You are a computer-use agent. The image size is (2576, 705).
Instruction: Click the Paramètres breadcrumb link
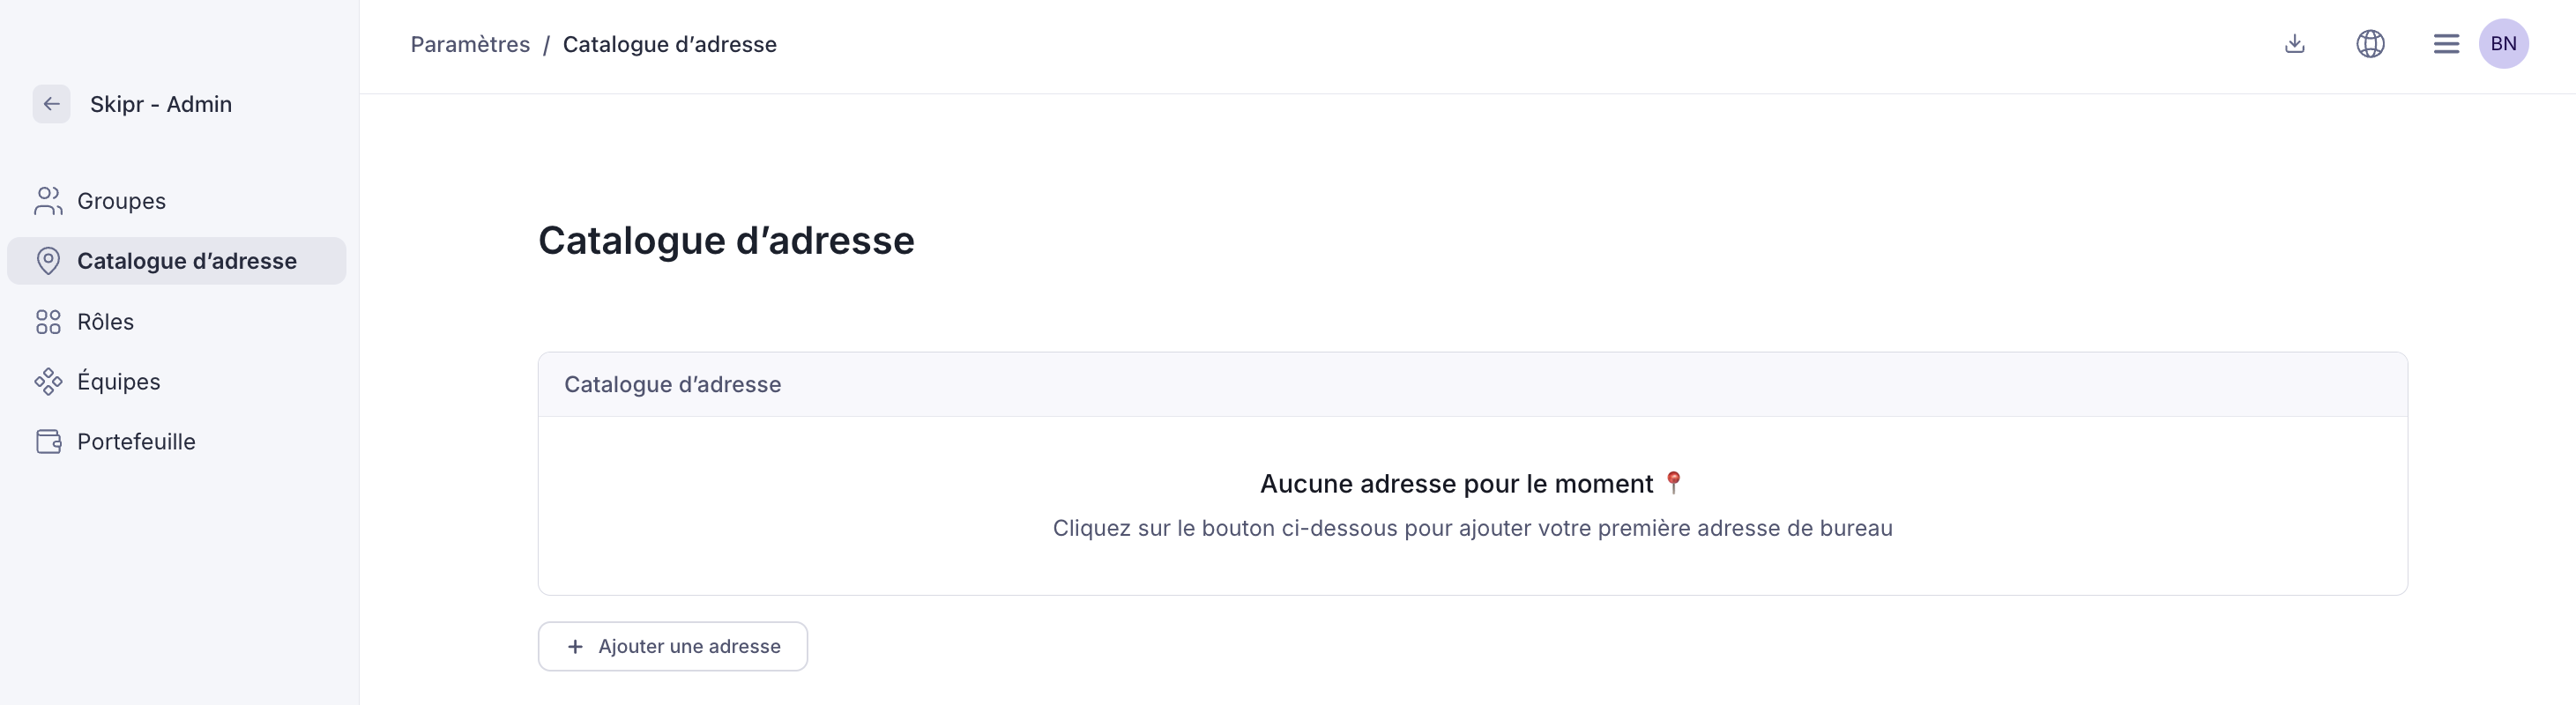(470, 44)
